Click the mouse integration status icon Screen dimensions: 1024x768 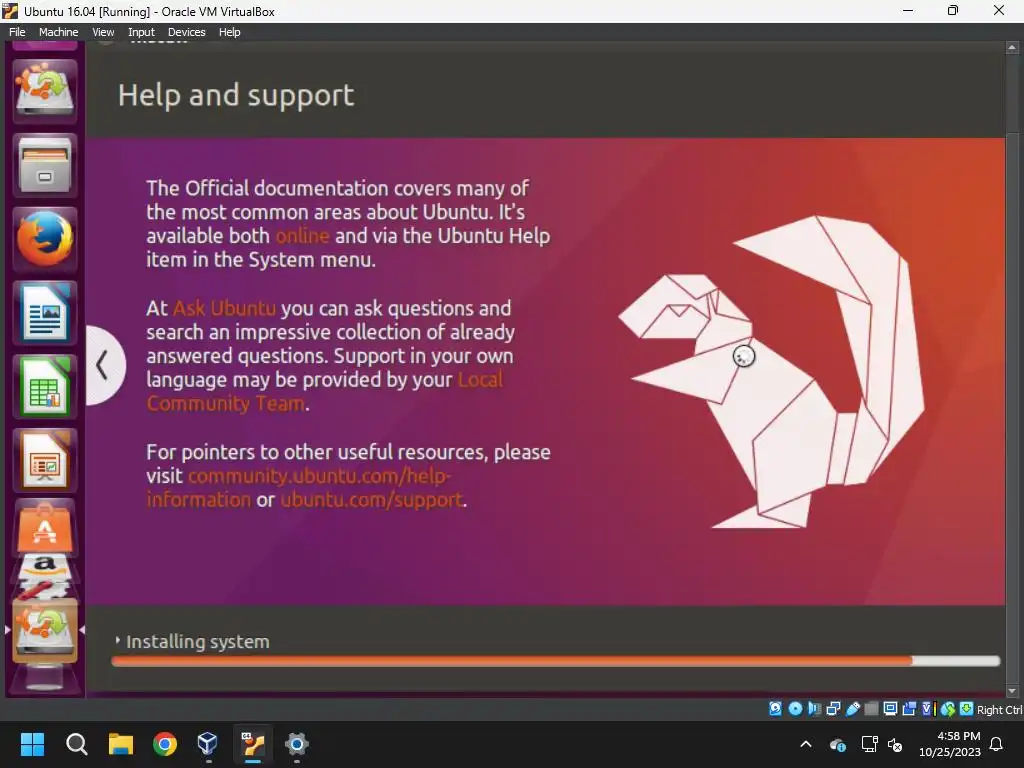pyautogui.click(x=948, y=709)
